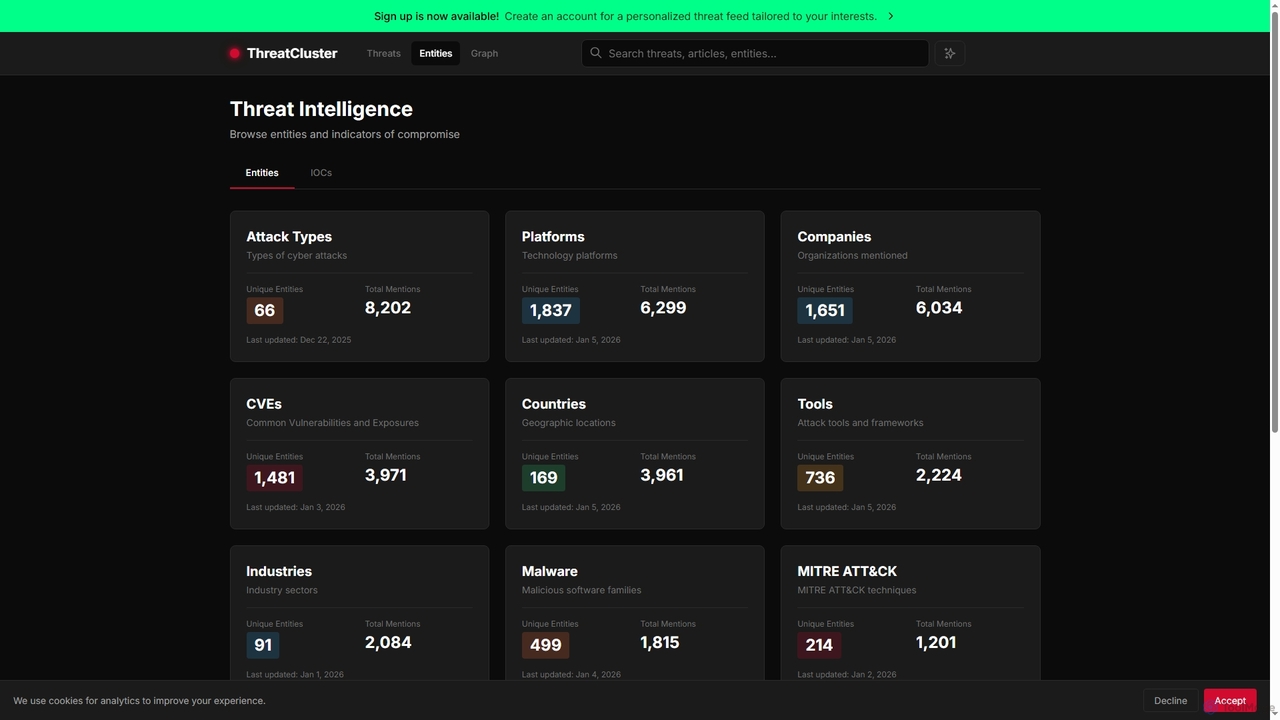This screenshot has width=1280, height=720.
Task: Select the Entities nav item
Action: 436,54
